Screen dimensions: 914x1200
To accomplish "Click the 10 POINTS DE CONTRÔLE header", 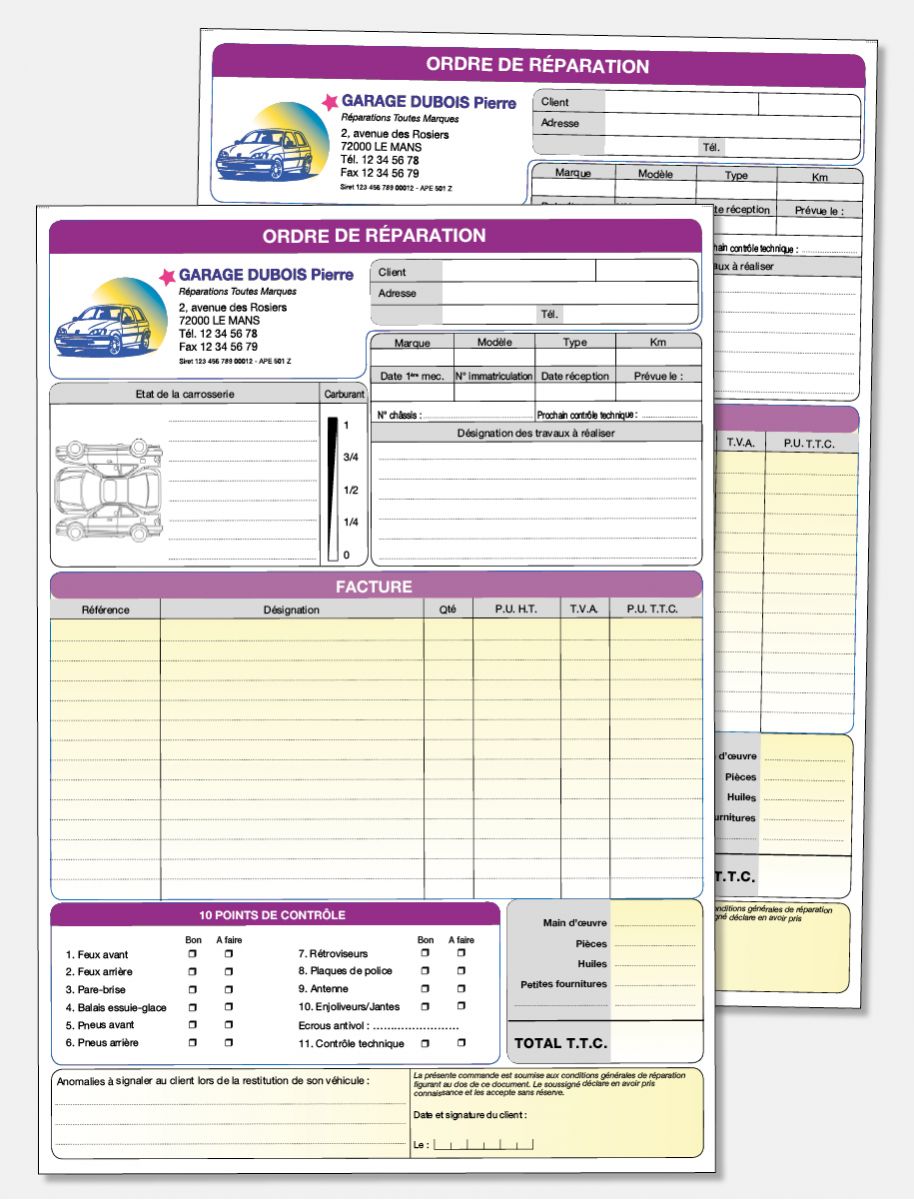I will 272,915.
